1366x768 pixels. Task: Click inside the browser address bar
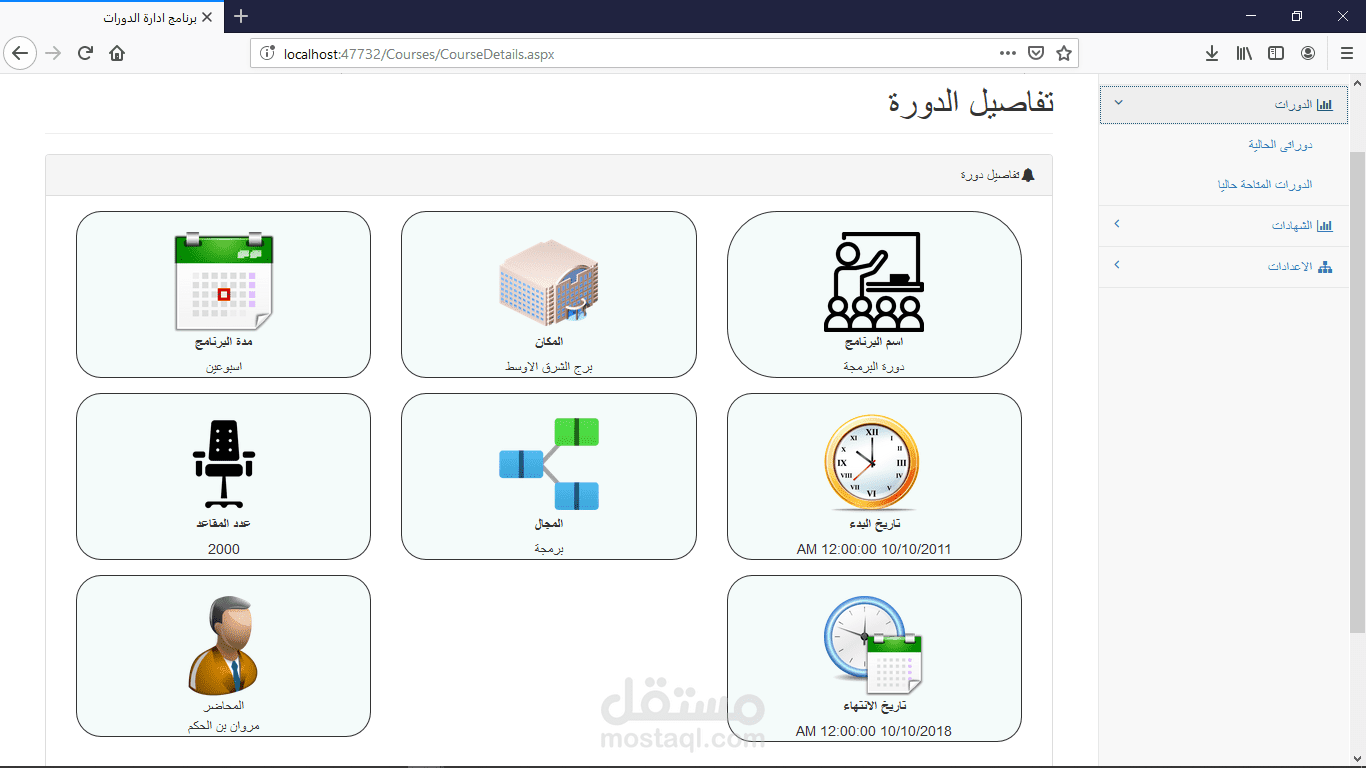point(600,53)
